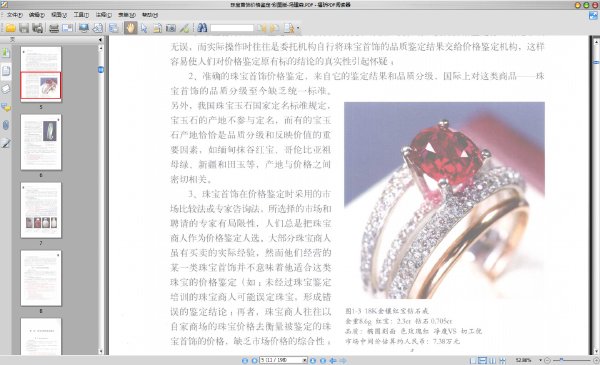Jump to previous view blue arrow
The height and width of the screenshot is (365, 600).
333,360
